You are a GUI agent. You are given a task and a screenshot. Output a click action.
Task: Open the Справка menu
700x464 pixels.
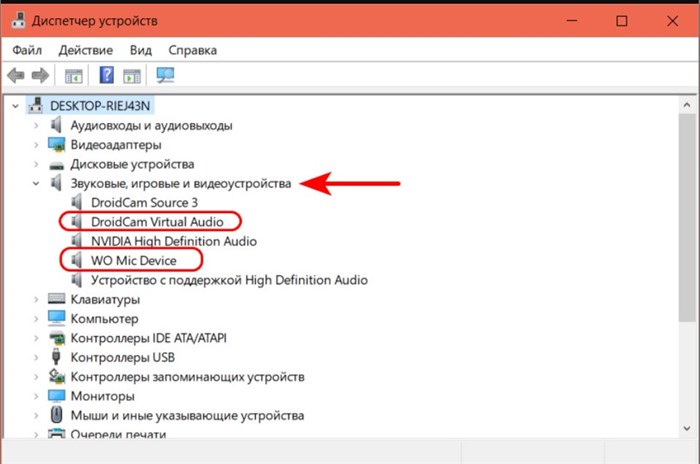(192, 50)
